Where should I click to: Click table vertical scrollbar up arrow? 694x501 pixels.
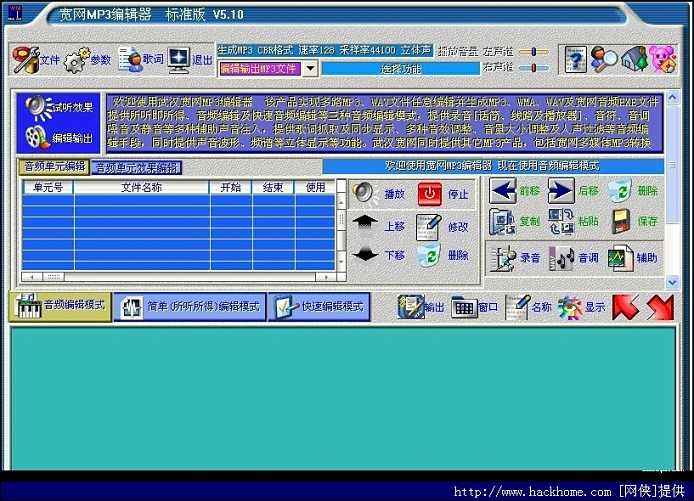coord(341,201)
